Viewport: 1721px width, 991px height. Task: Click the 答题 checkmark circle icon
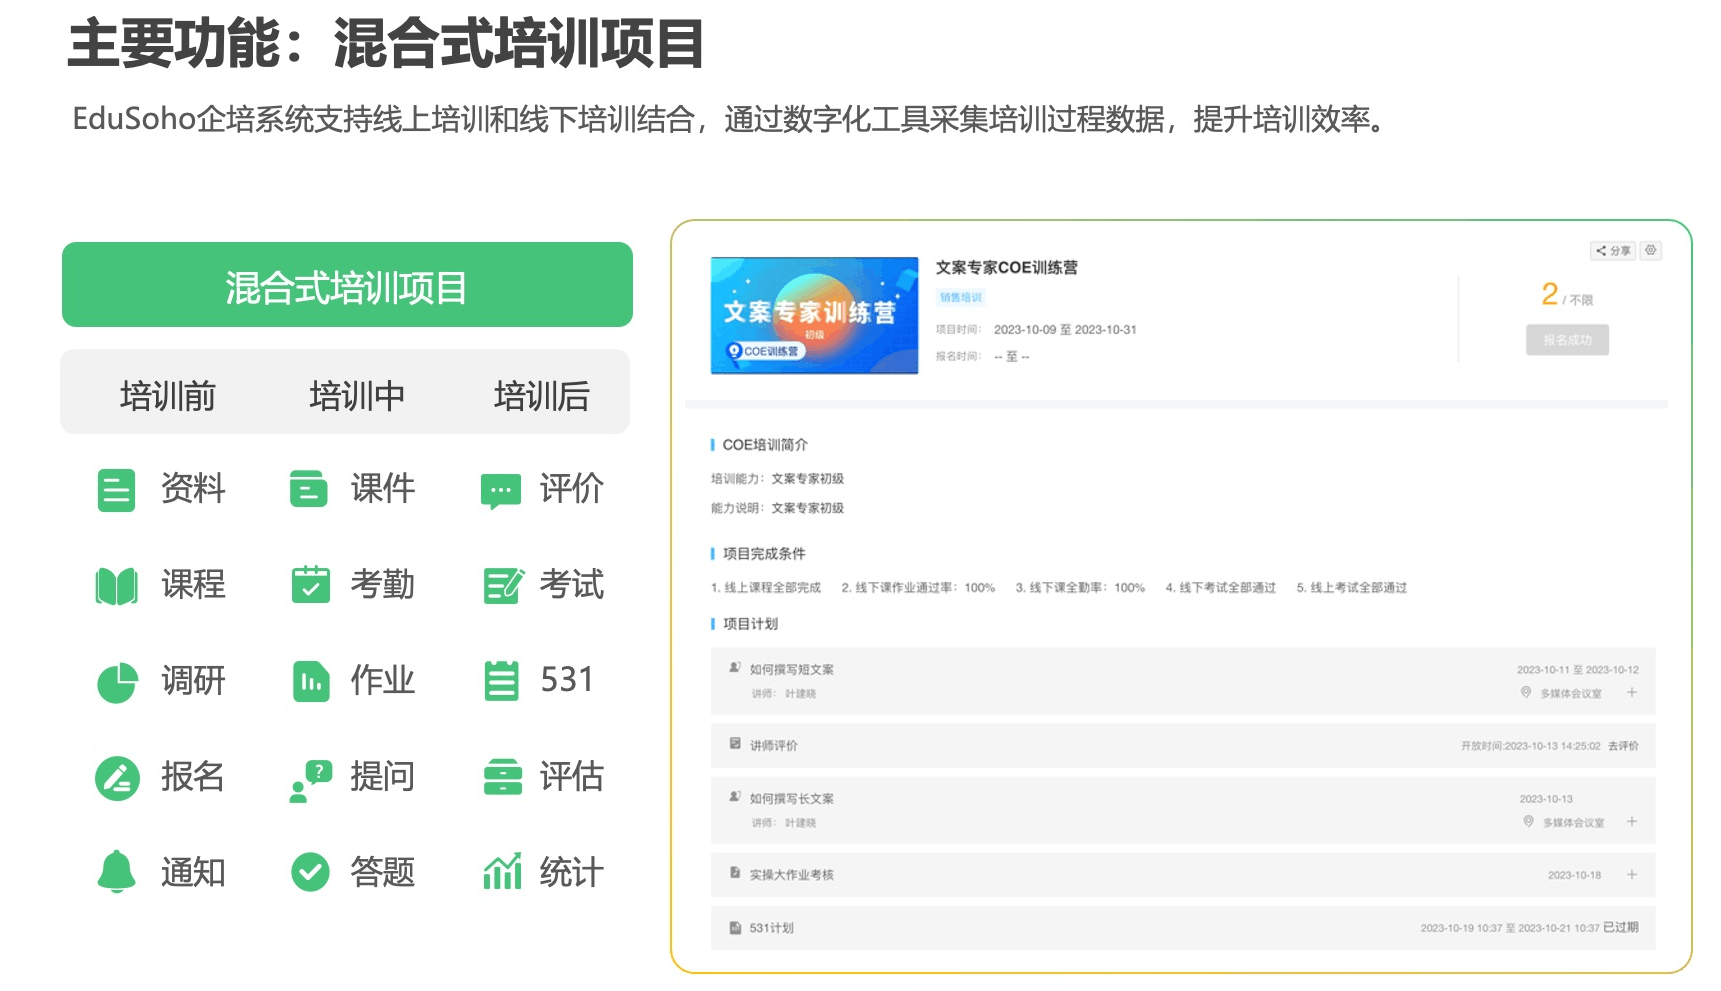point(310,872)
